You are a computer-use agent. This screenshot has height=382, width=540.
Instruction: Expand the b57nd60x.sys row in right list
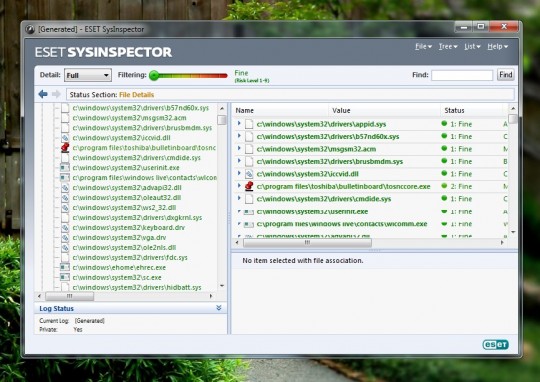[x=239, y=136]
